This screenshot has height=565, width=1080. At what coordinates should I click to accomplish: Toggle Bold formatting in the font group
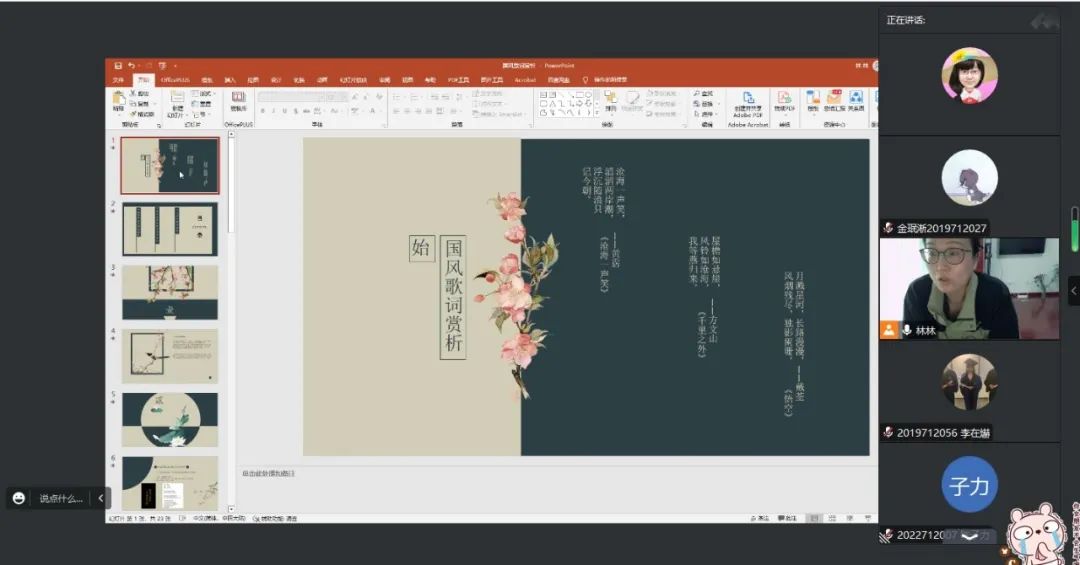(262, 111)
